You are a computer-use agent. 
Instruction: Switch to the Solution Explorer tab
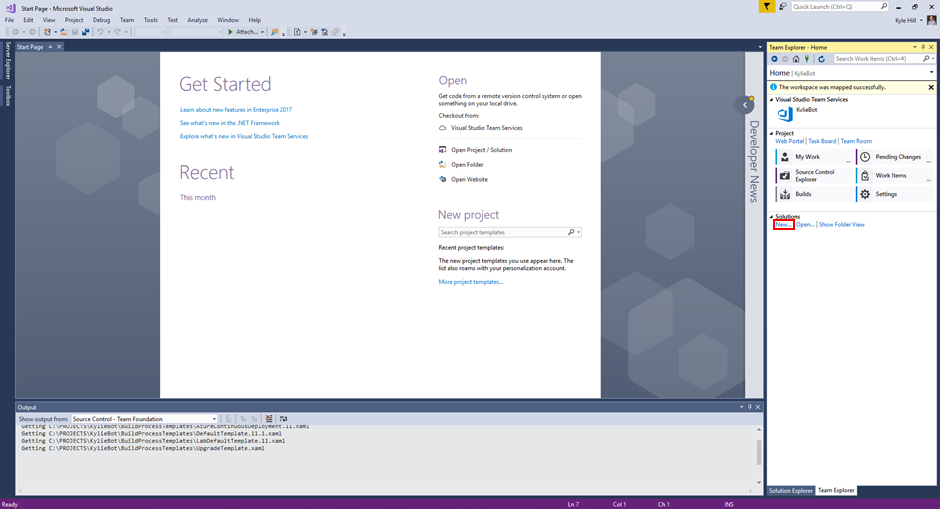point(791,490)
